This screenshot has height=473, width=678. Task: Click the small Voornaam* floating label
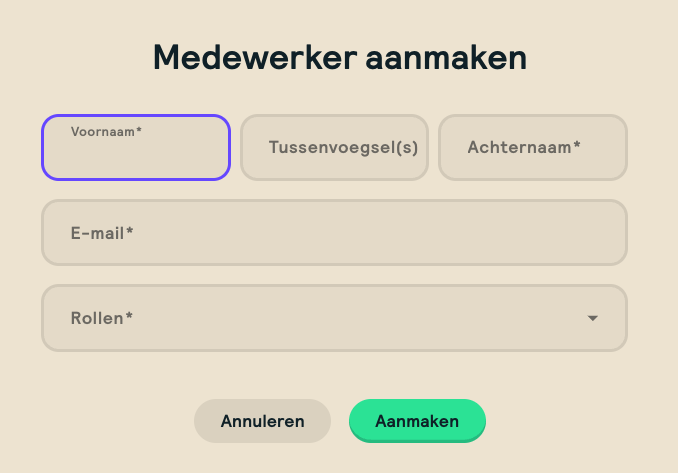coord(106,132)
